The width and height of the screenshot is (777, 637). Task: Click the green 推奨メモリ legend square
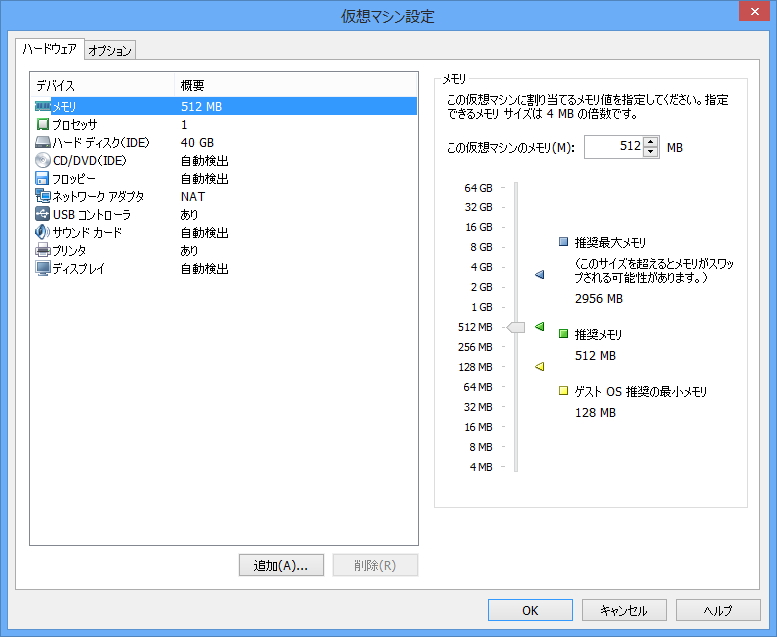point(563,334)
